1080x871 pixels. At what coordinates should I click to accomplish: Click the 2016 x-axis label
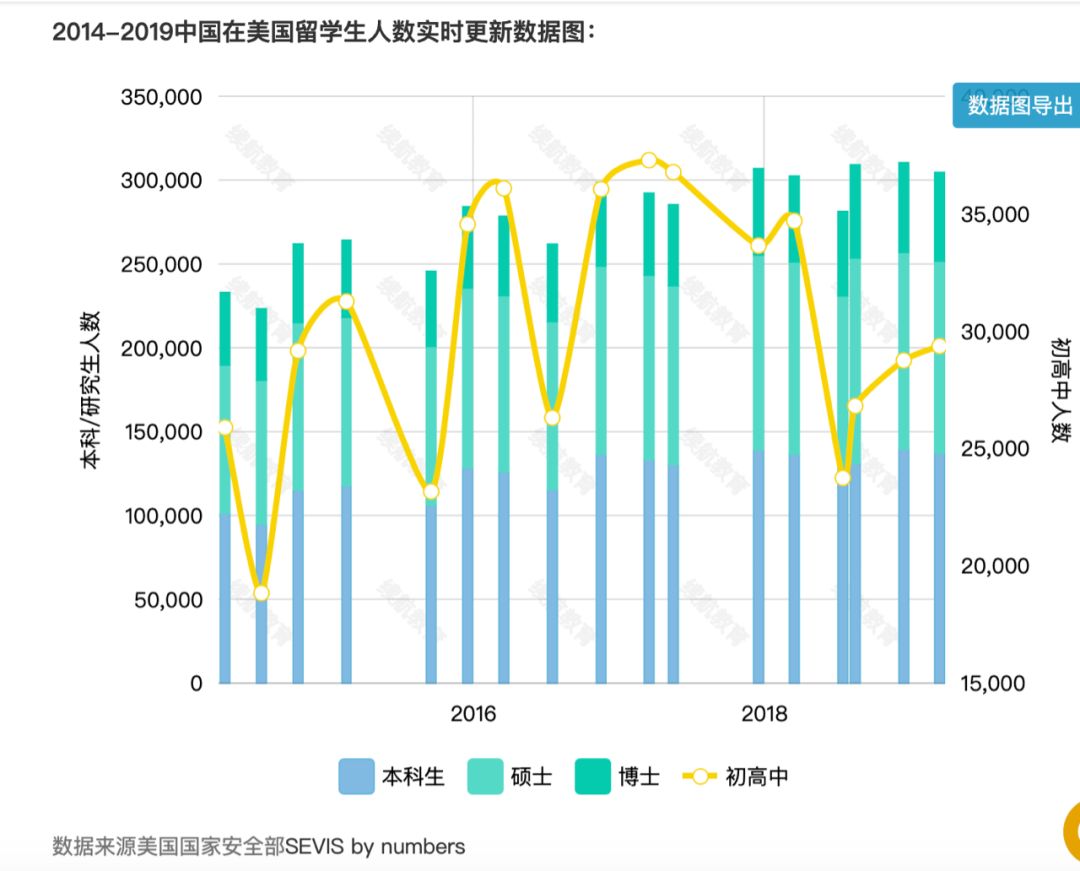tap(473, 714)
